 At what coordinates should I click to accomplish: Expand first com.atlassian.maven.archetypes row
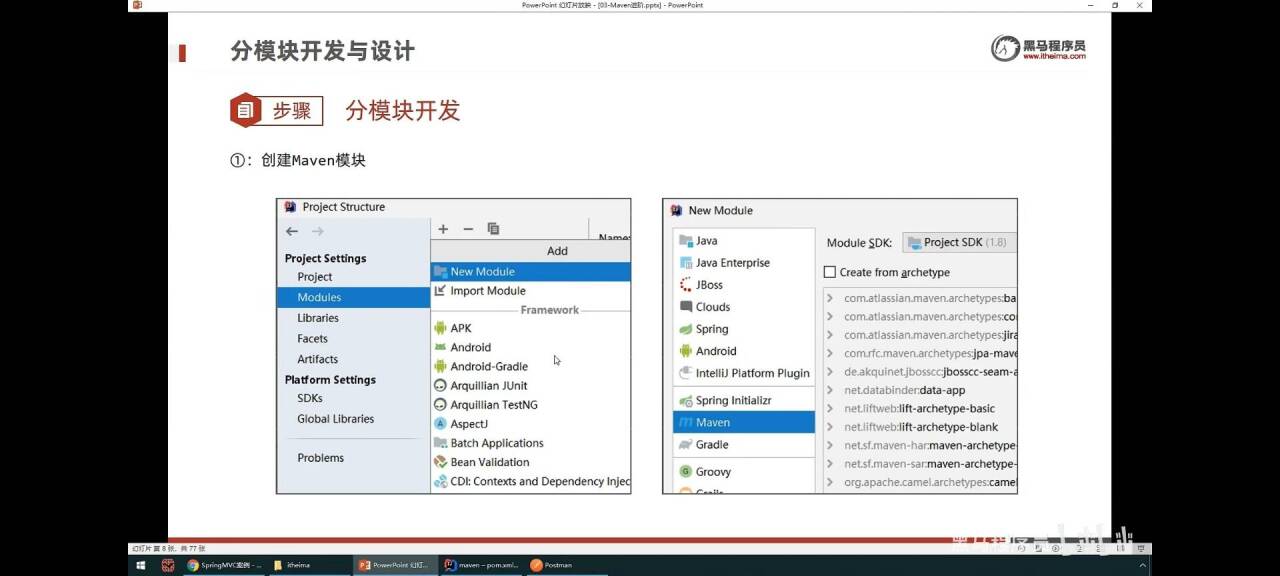click(x=830, y=298)
